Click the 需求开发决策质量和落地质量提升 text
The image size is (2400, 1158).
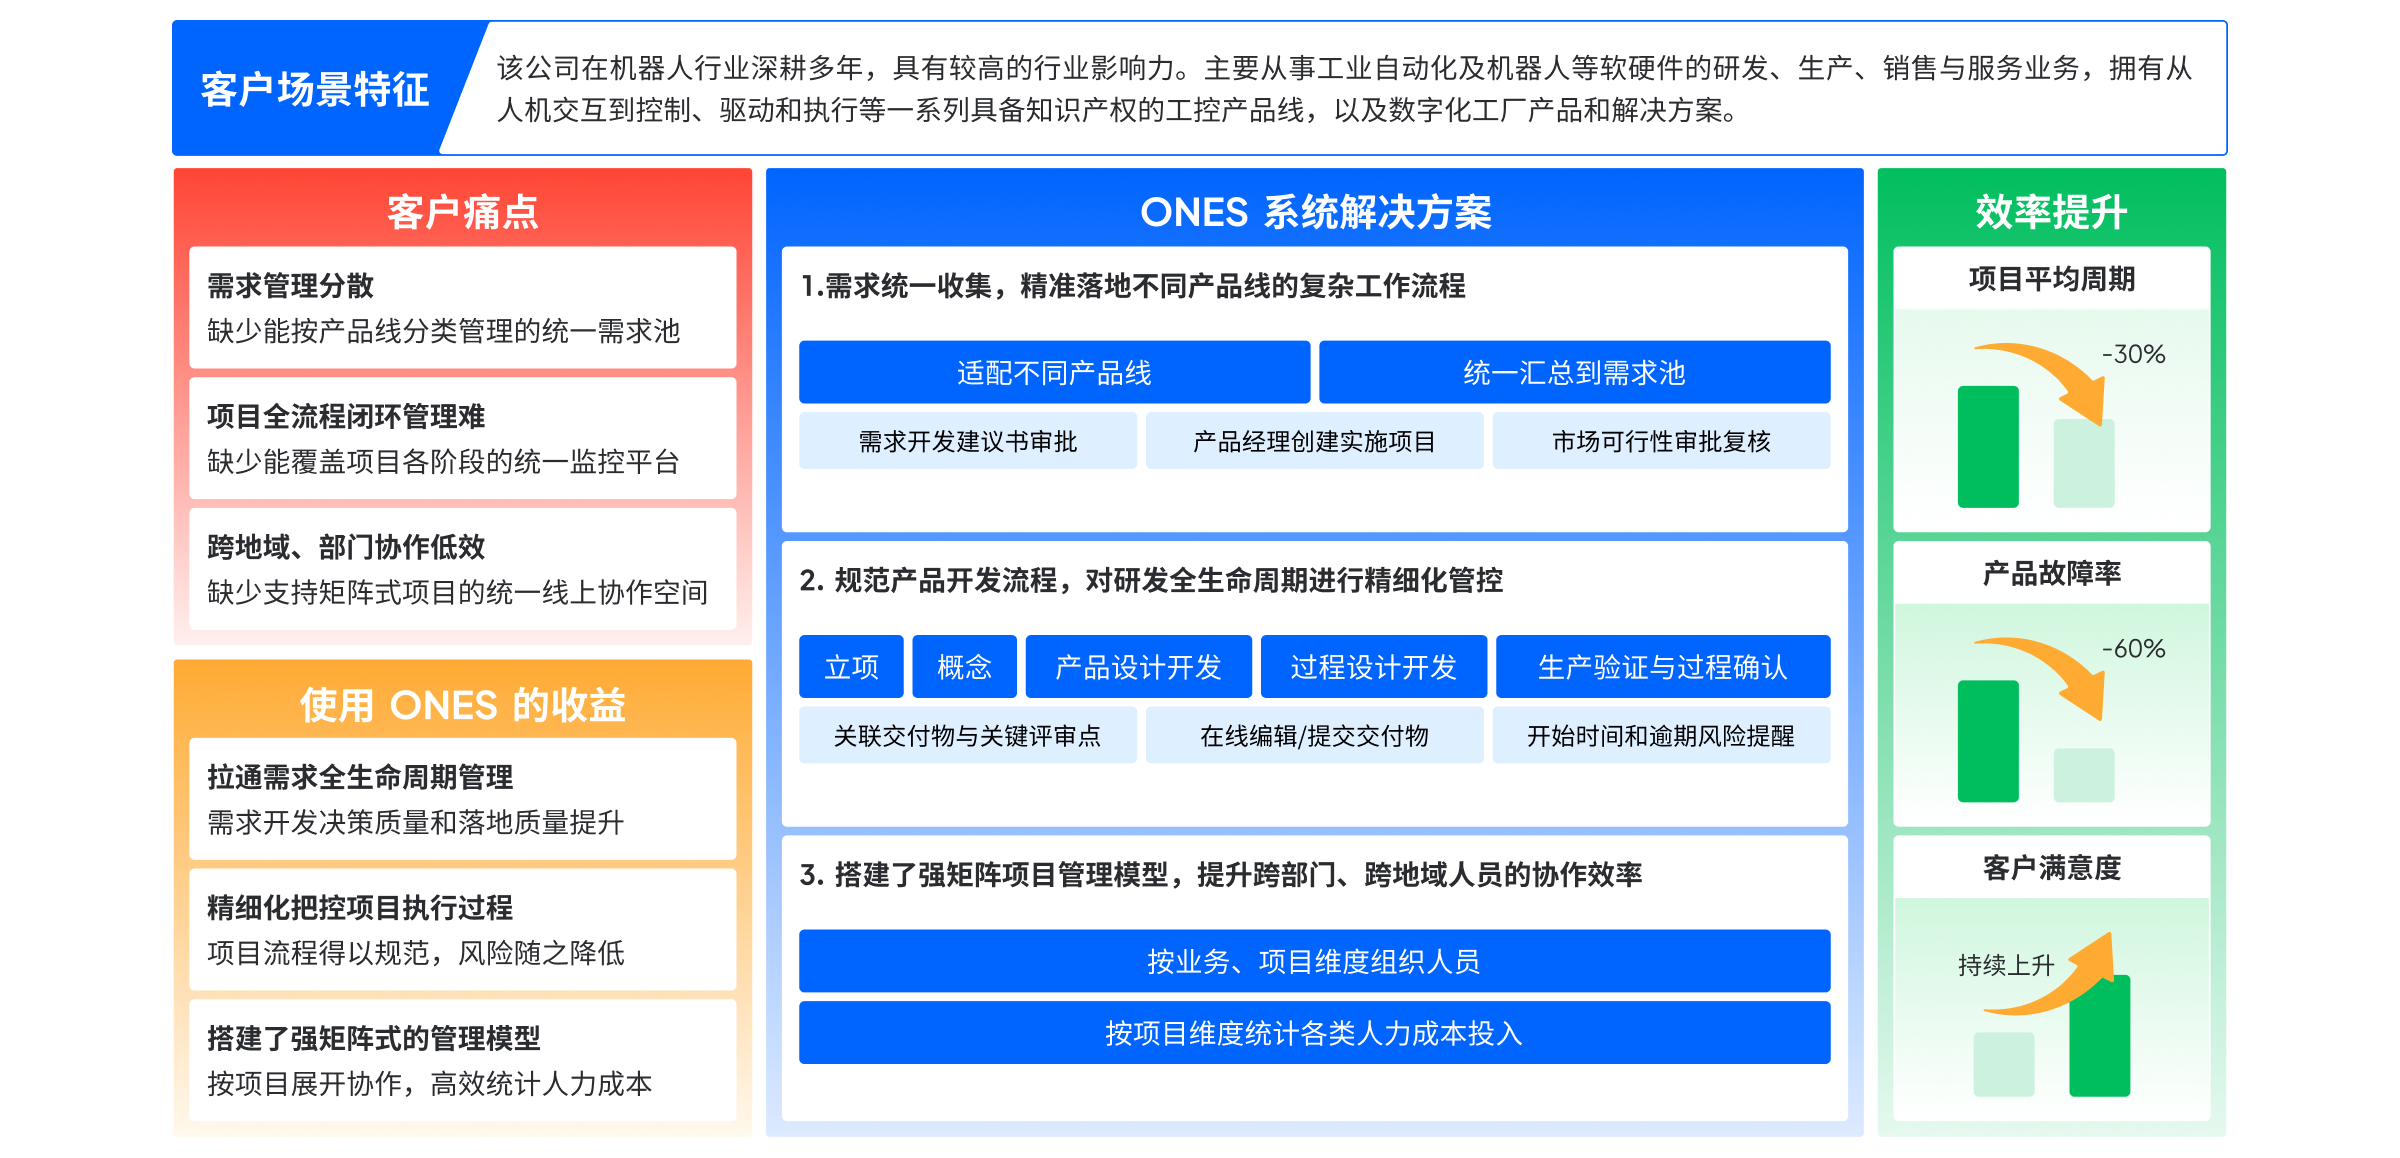(x=415, y=823)
